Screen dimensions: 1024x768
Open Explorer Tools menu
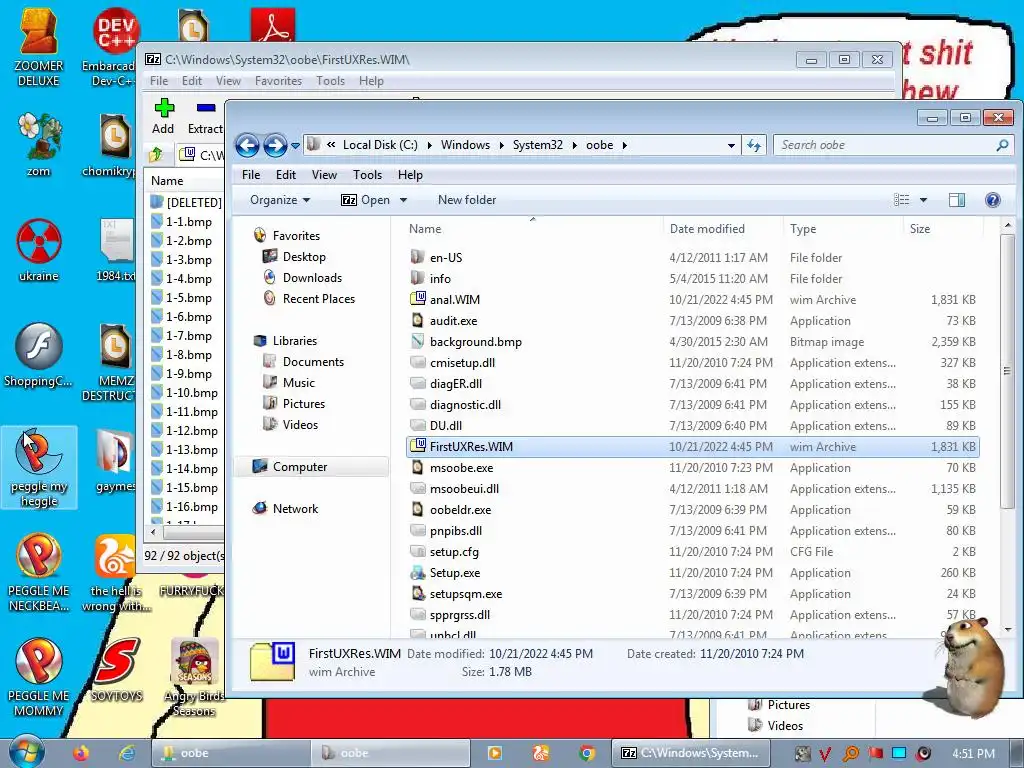pos(367,175)
